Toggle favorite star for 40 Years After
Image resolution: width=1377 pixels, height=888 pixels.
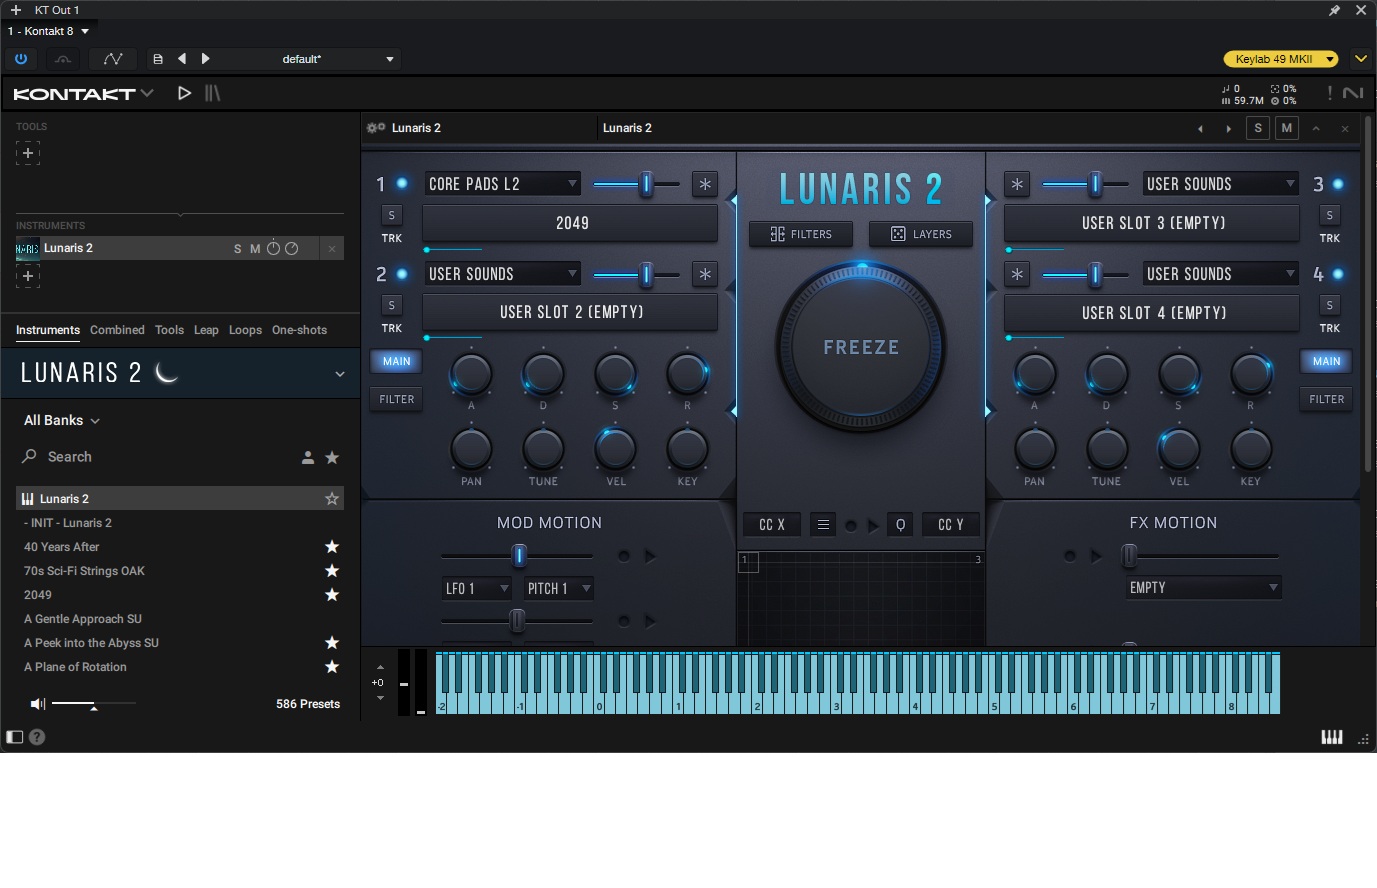(332, 547)
